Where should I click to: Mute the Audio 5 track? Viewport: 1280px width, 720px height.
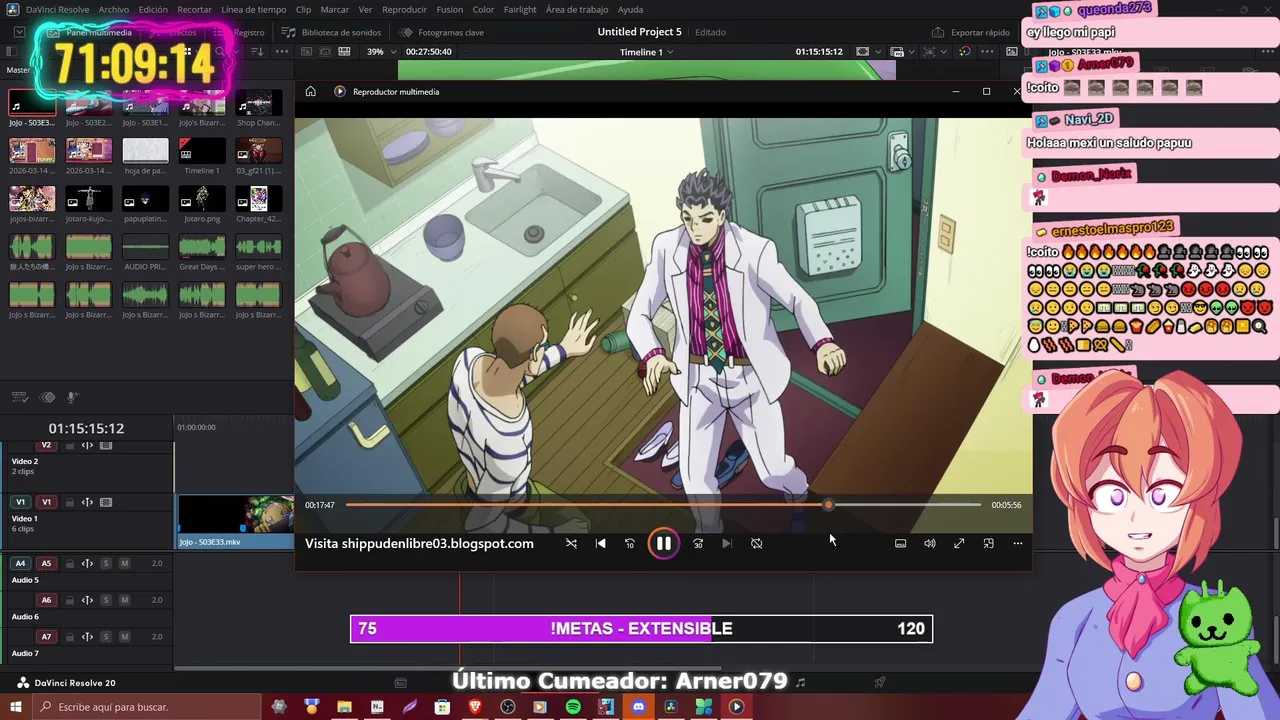point(125,563)
